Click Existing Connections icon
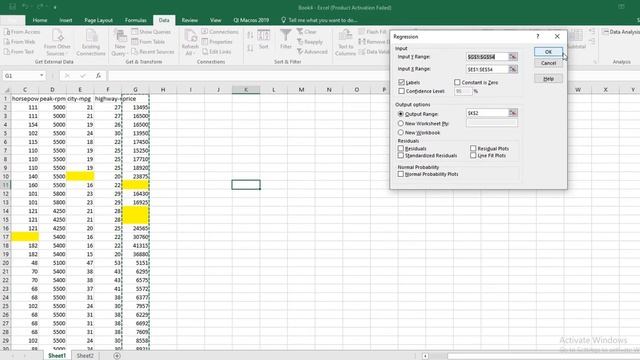This screenshot has height=360, width=640. 91,42
